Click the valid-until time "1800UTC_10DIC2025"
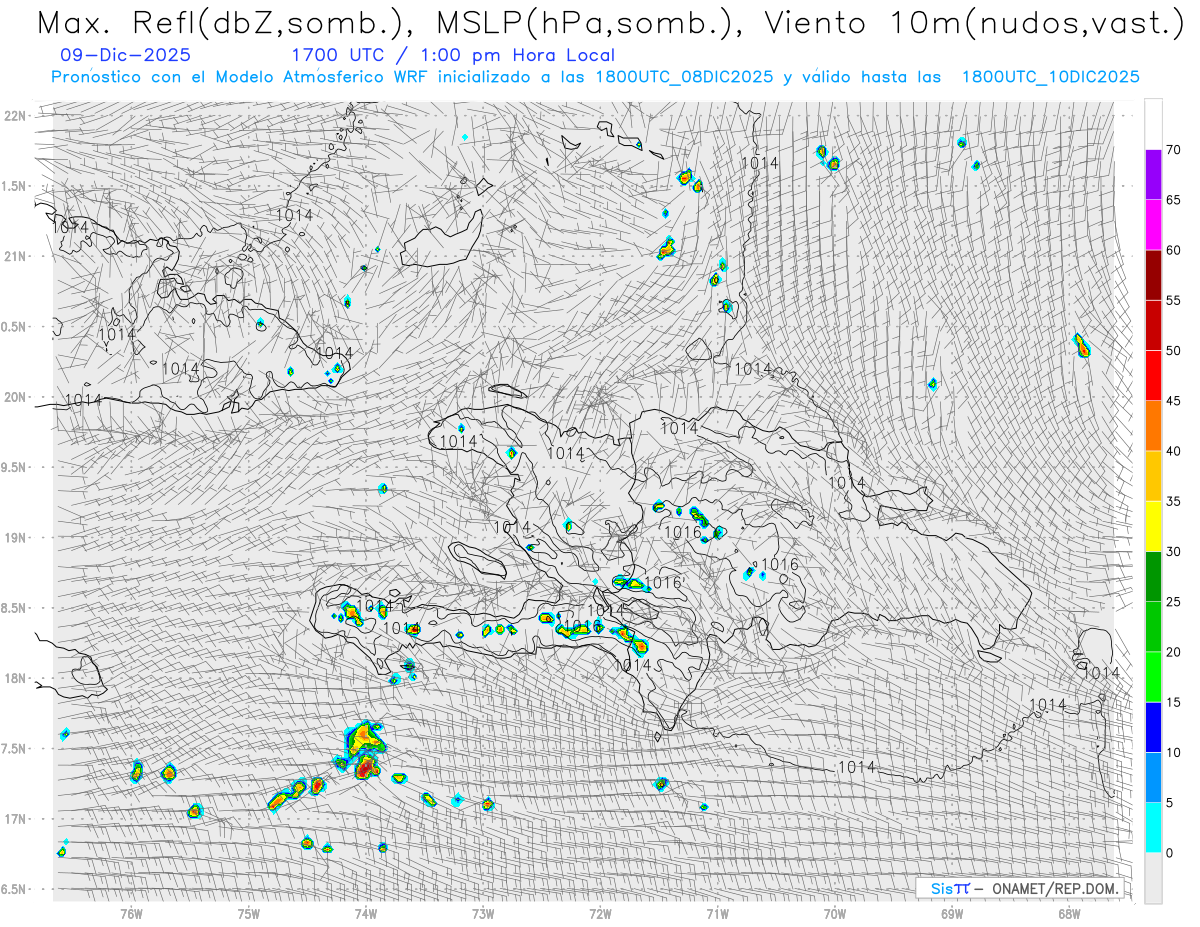Viewport: 1200px width, 927px height. pyautogui.click(x=1050, y=77)
